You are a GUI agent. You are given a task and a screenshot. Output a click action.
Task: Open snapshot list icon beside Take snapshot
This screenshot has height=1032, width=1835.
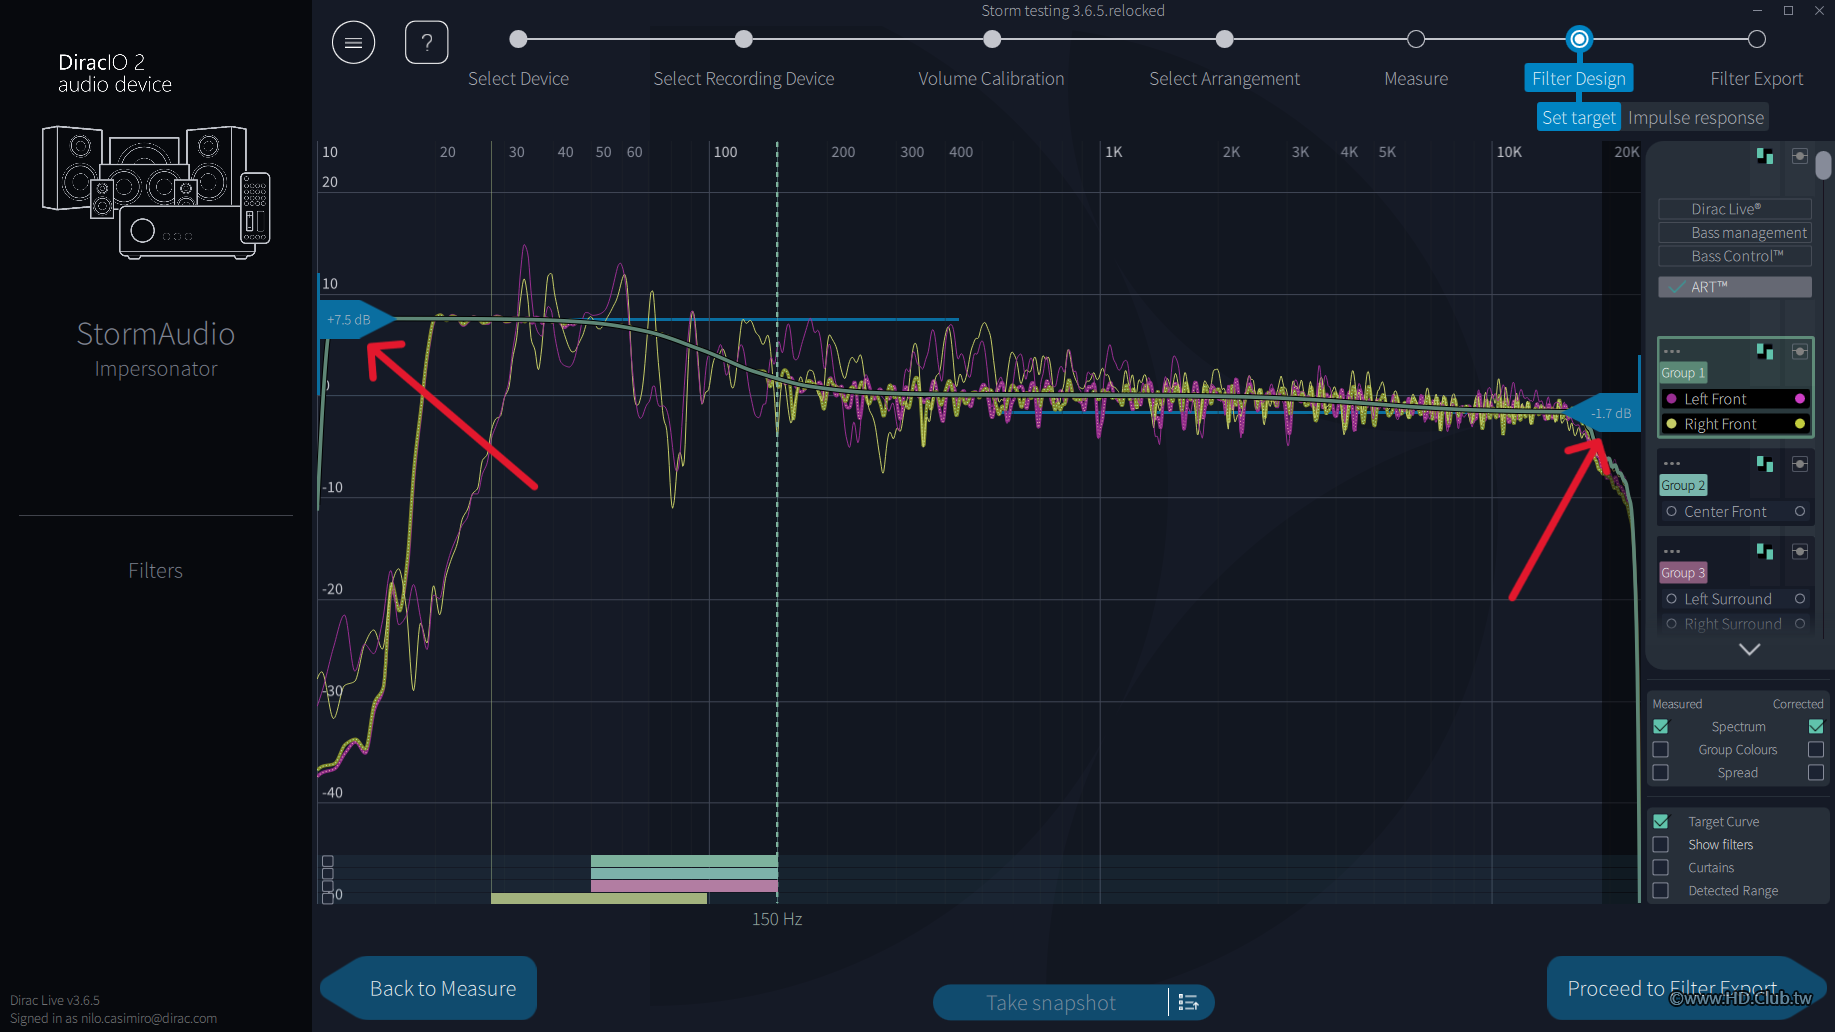tap(1189, 1002)
